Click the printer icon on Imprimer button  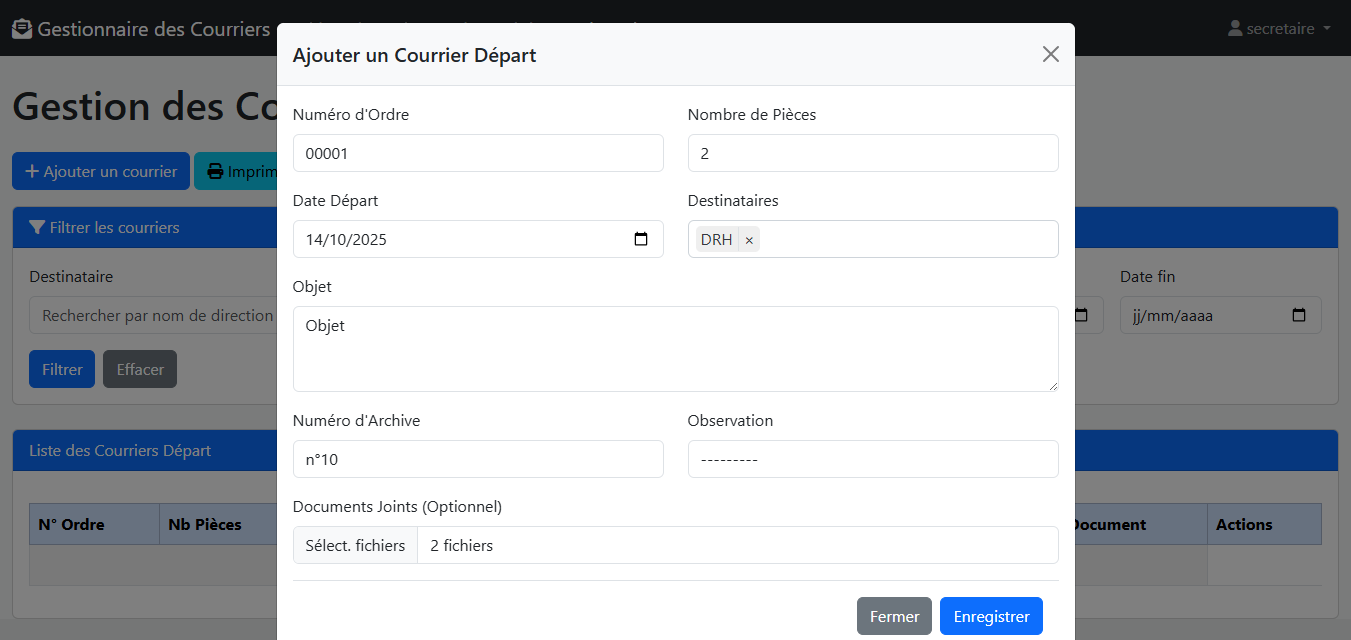pyautogui.click(x=215, y=171)
